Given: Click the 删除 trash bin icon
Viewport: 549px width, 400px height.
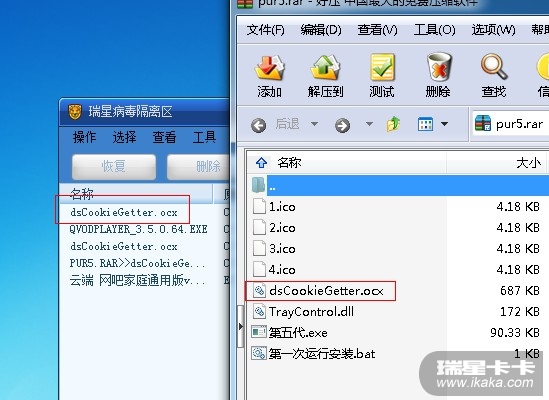Looking at the screenshot, I should (x=438, y=68).
